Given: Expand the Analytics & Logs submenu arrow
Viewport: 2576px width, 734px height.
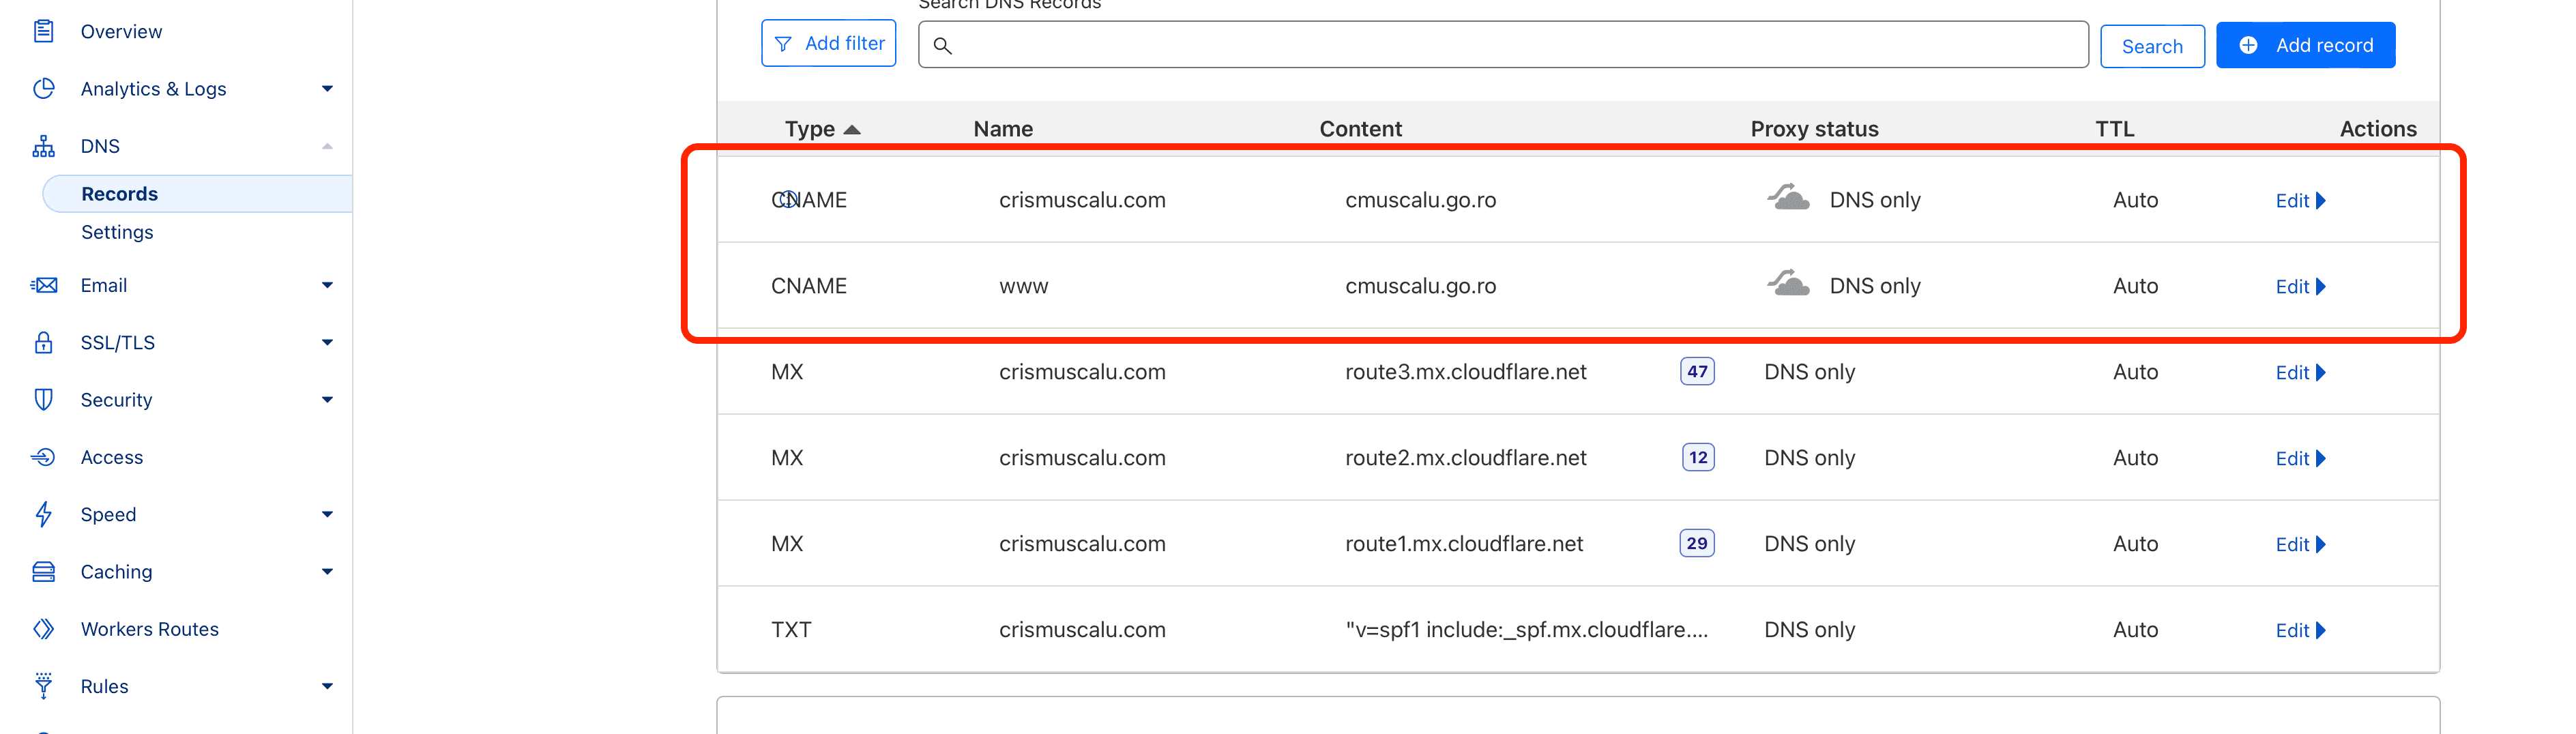Looking at the screenshot, I should 327,89.
